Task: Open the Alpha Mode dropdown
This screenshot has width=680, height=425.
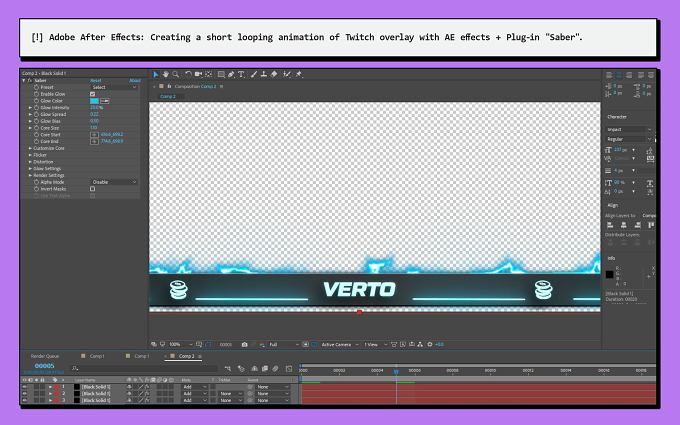Action: [x=114, y=182]
